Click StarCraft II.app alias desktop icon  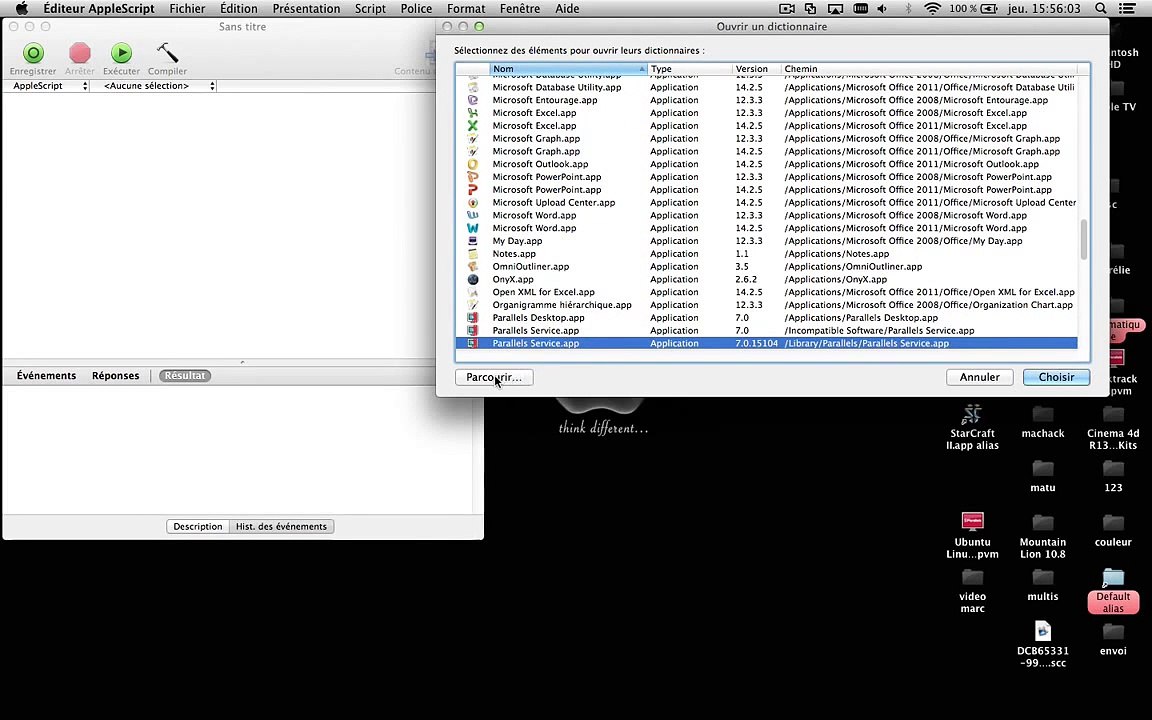click(x=972, y=414)
